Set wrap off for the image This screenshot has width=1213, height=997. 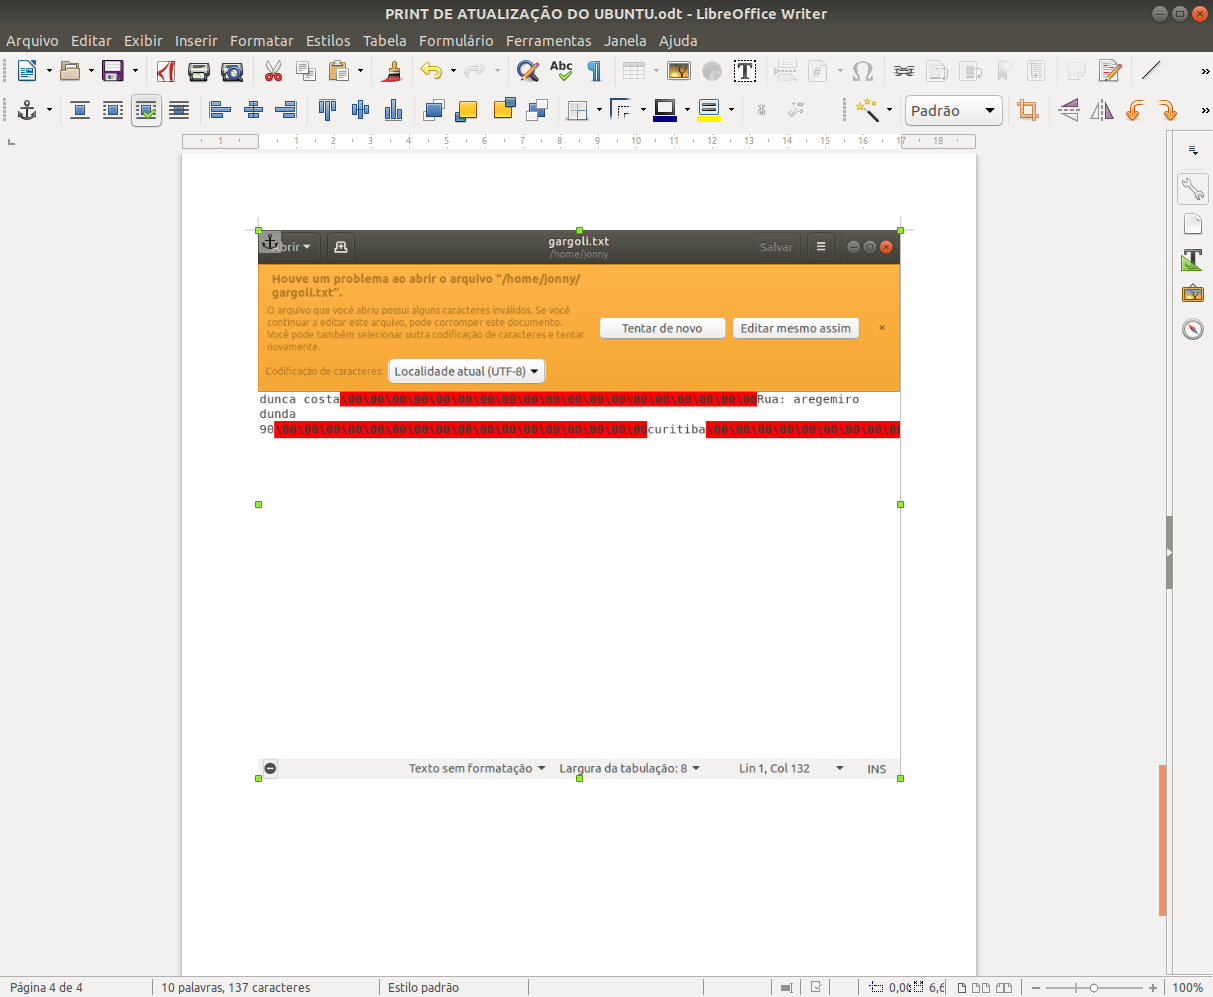tap(80, 110)
